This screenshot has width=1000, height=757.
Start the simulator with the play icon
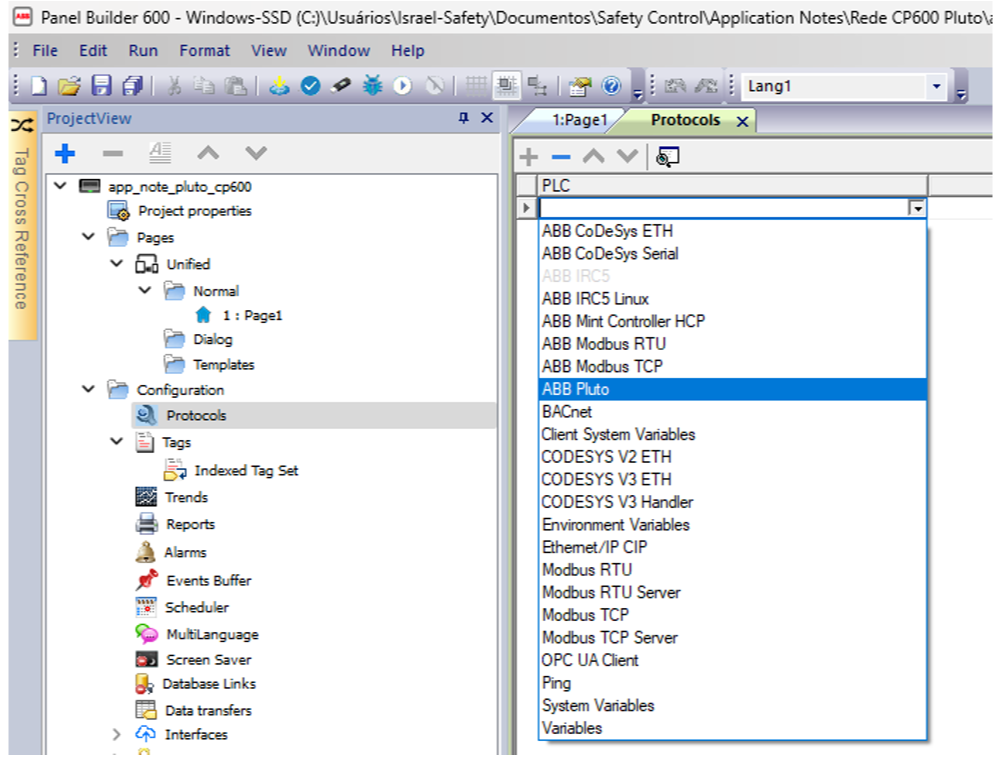tap(402, 85)
